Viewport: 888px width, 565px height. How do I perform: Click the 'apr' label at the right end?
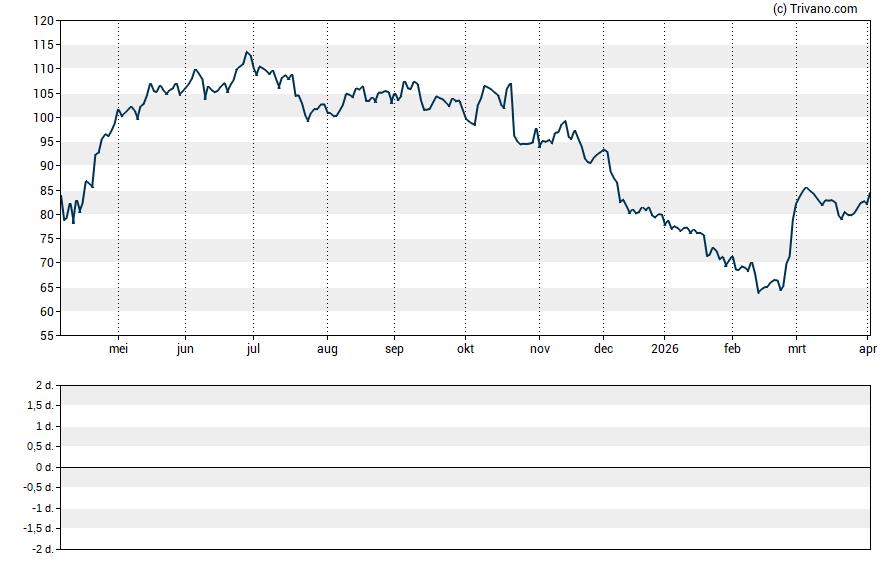pos(868,349)
